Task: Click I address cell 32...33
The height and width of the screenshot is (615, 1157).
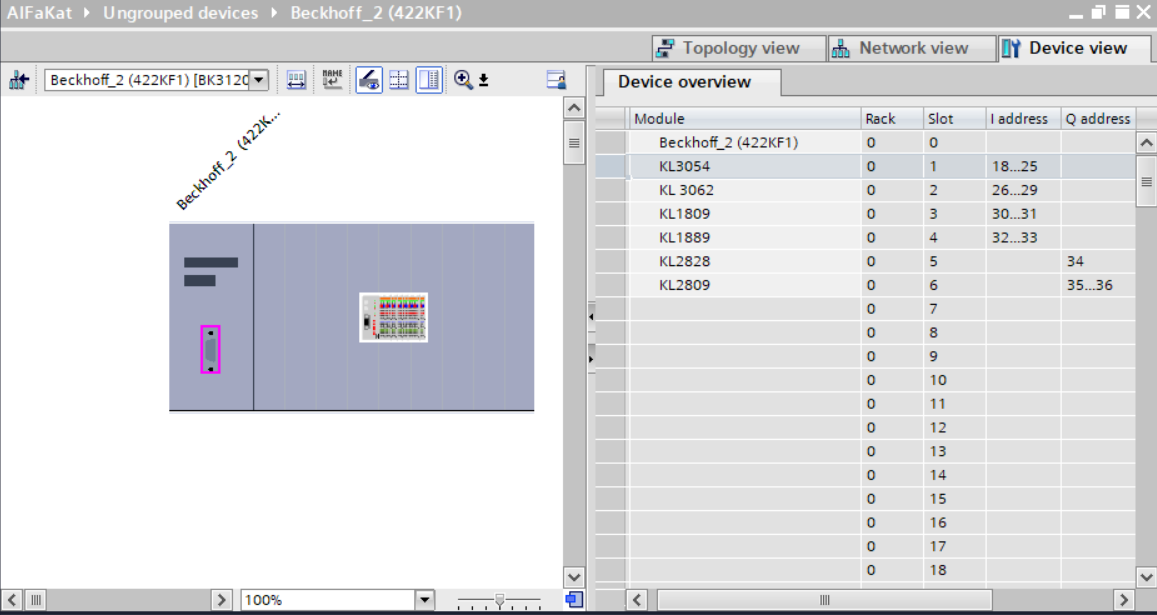Action: [1023, 237]
